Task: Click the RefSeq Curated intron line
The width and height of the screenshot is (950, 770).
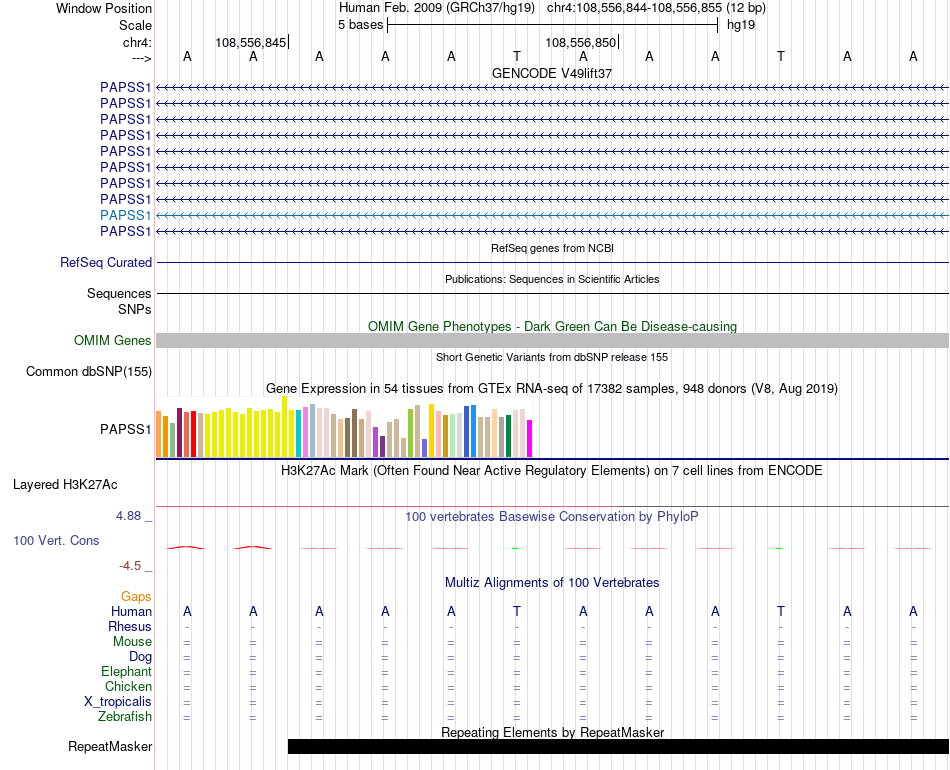Action: click(553, 262)
